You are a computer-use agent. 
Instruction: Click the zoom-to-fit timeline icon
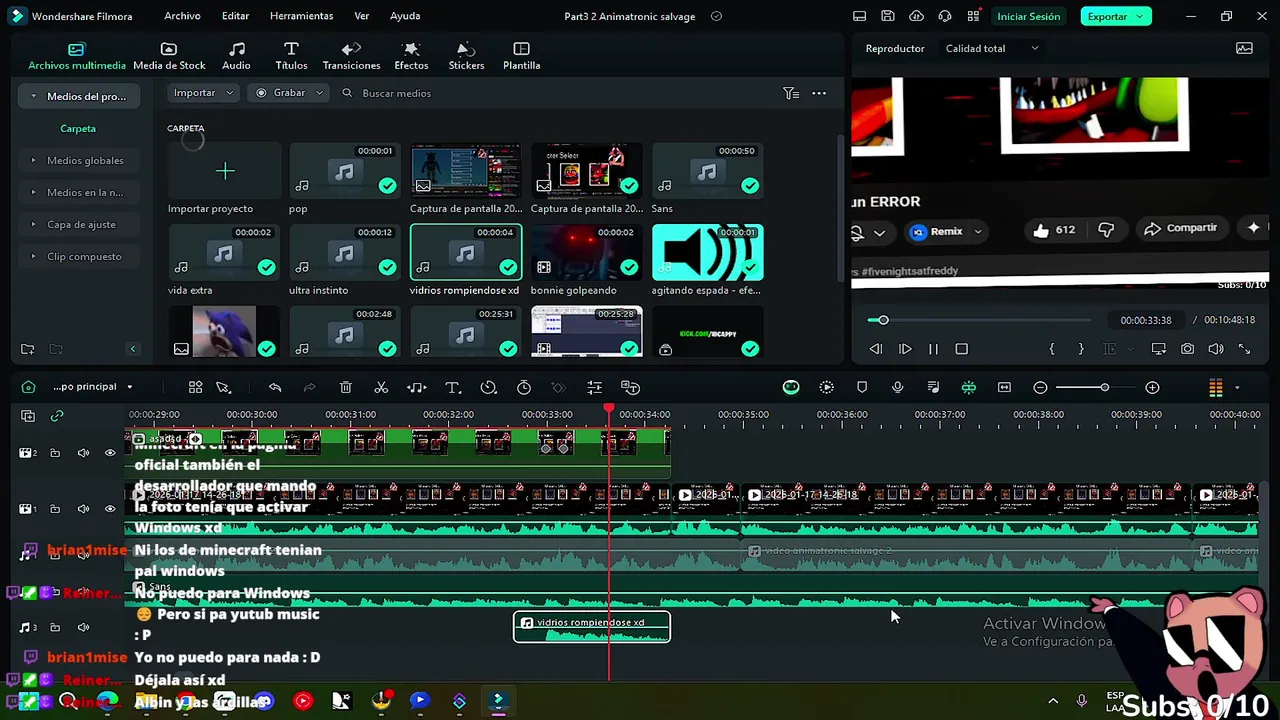pyautogui.click(x=1004, y=387)
